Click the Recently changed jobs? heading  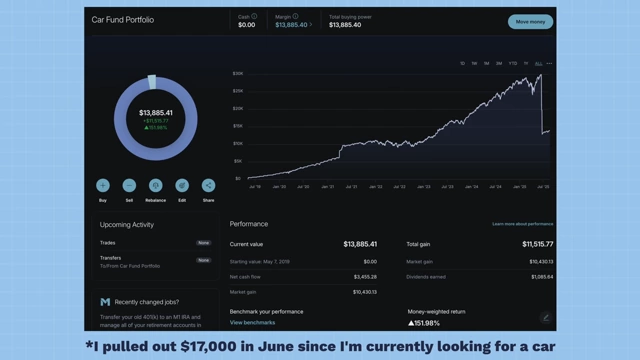(147, 302)
